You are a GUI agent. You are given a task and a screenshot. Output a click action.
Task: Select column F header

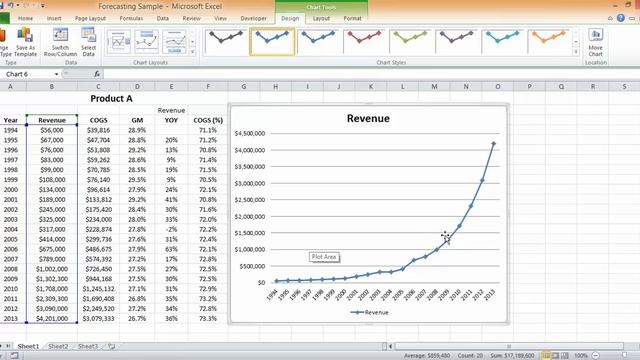pyautogui.click(x=208, y=87)
